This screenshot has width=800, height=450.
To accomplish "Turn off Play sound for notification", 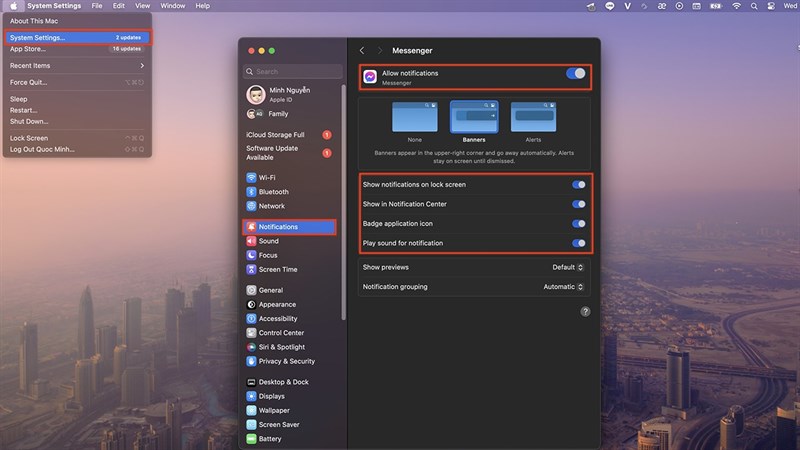I will (578, 243).
